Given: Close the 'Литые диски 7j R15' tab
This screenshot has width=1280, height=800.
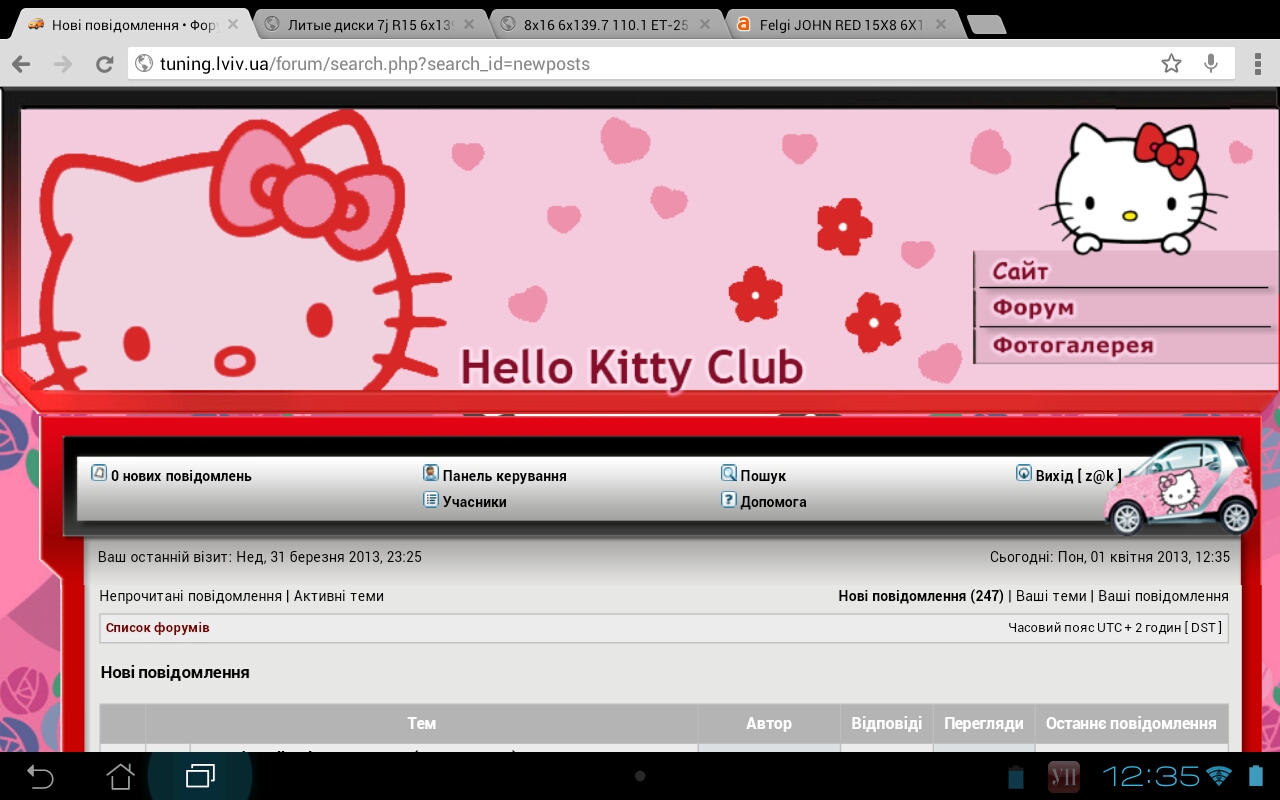Looking at the screenshot, I should 471,23.
